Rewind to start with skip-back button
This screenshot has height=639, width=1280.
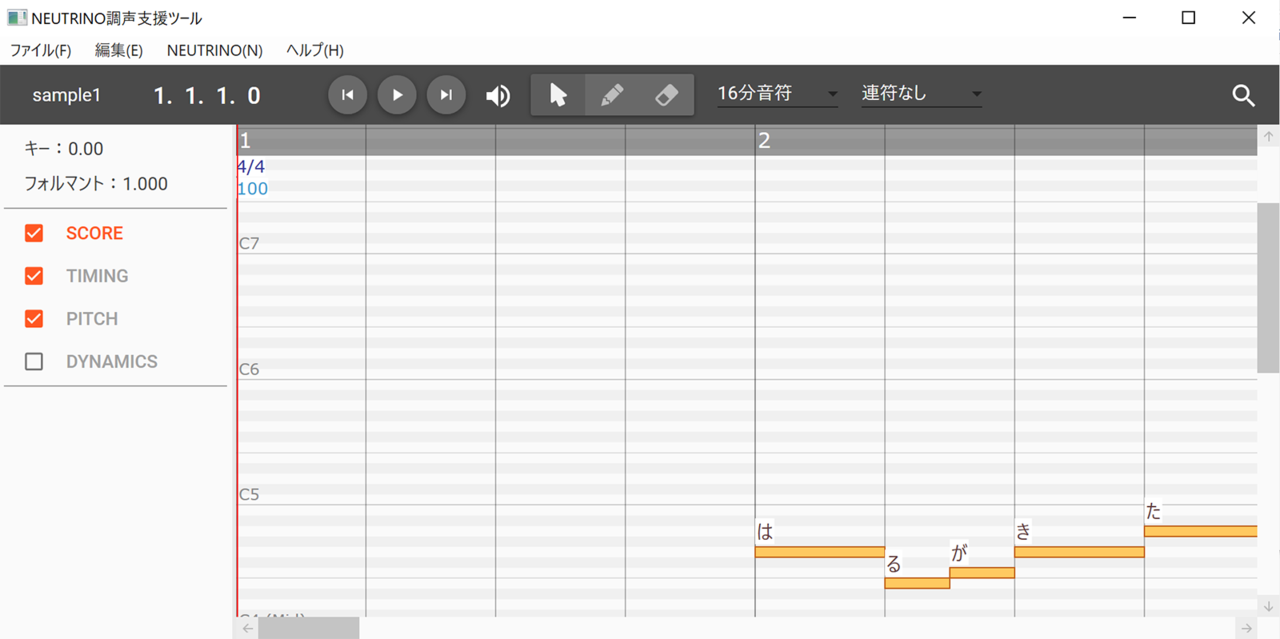348,95
